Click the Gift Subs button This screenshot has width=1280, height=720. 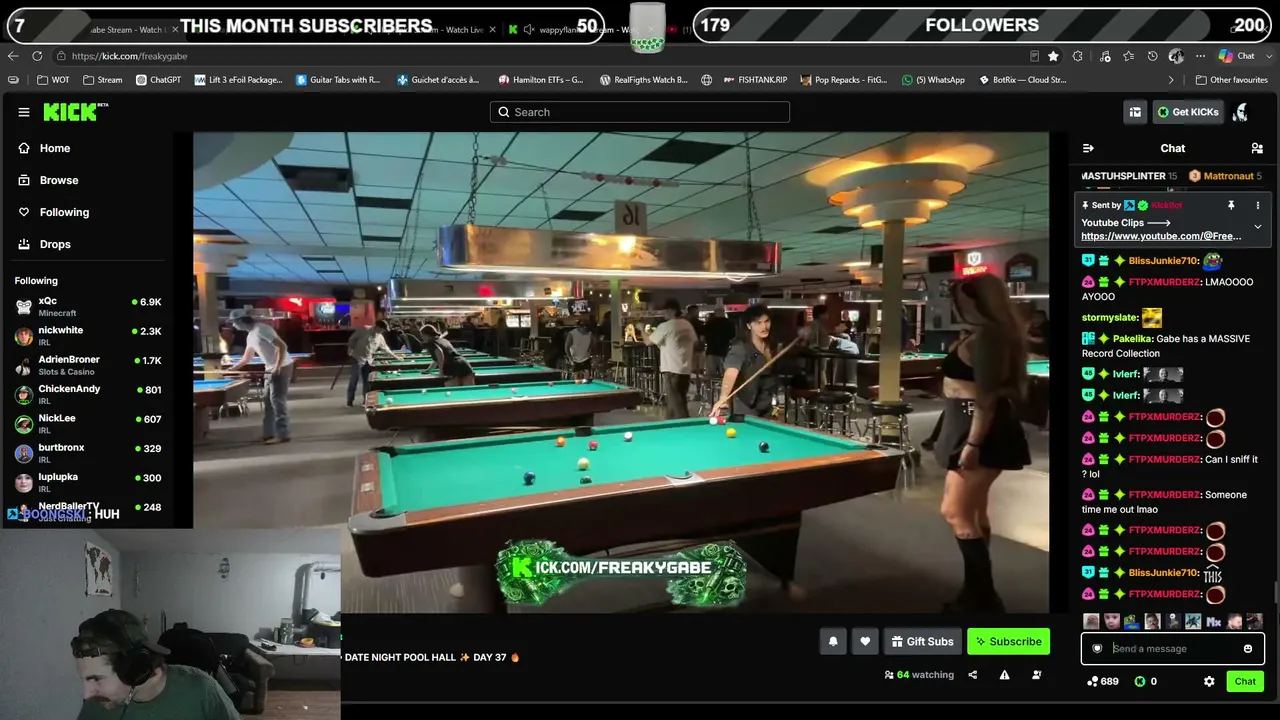pos(922,642)
